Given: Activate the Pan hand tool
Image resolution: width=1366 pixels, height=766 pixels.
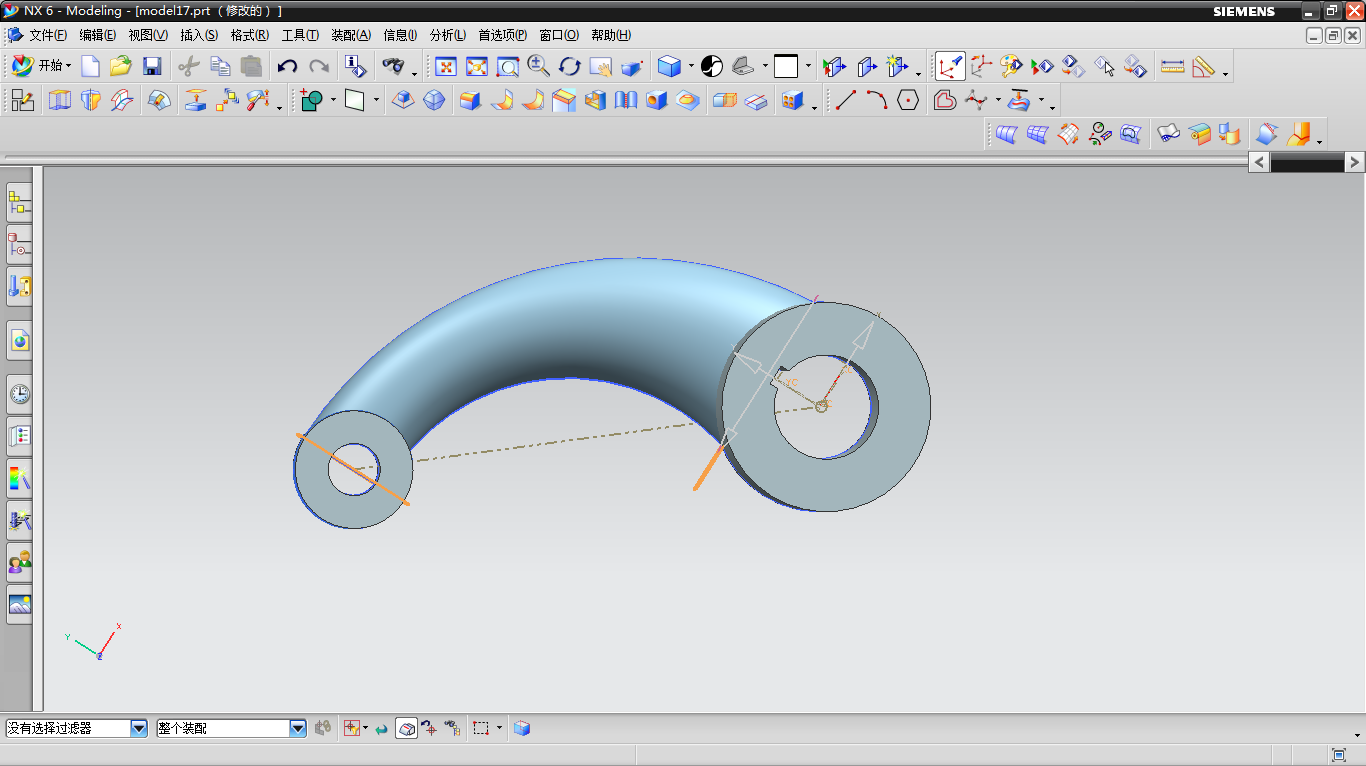Looking at the screenshot, I should [601, 67].
